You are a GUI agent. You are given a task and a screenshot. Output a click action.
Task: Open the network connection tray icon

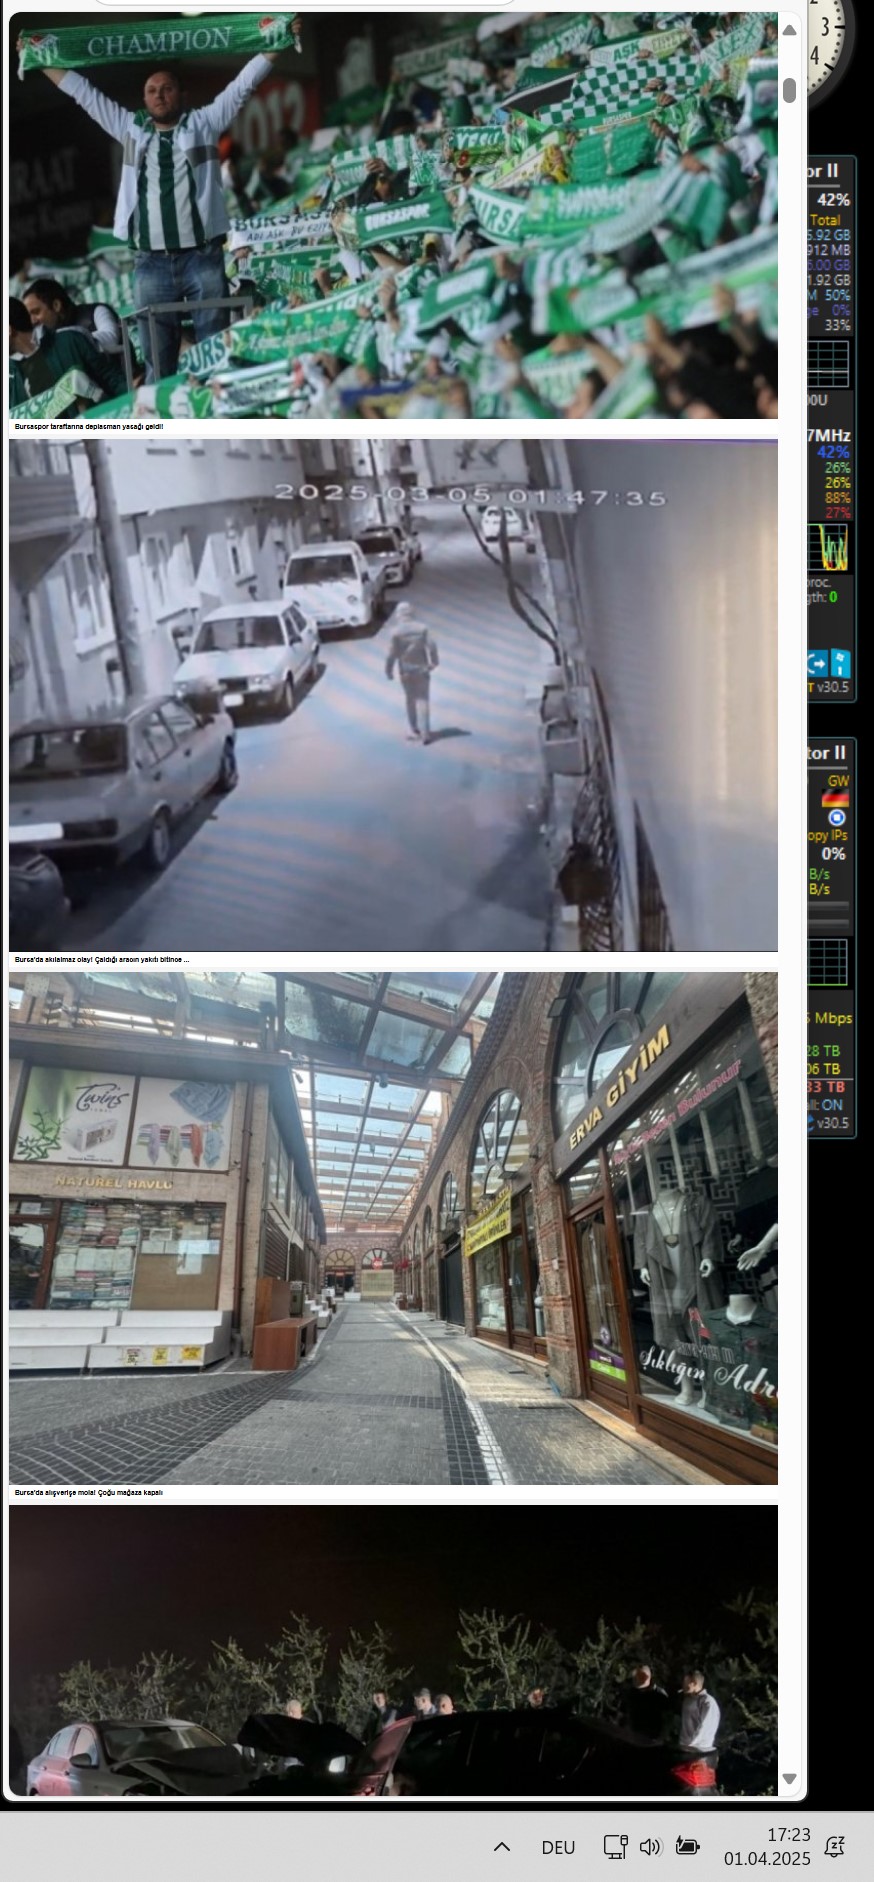point(615,1847)
